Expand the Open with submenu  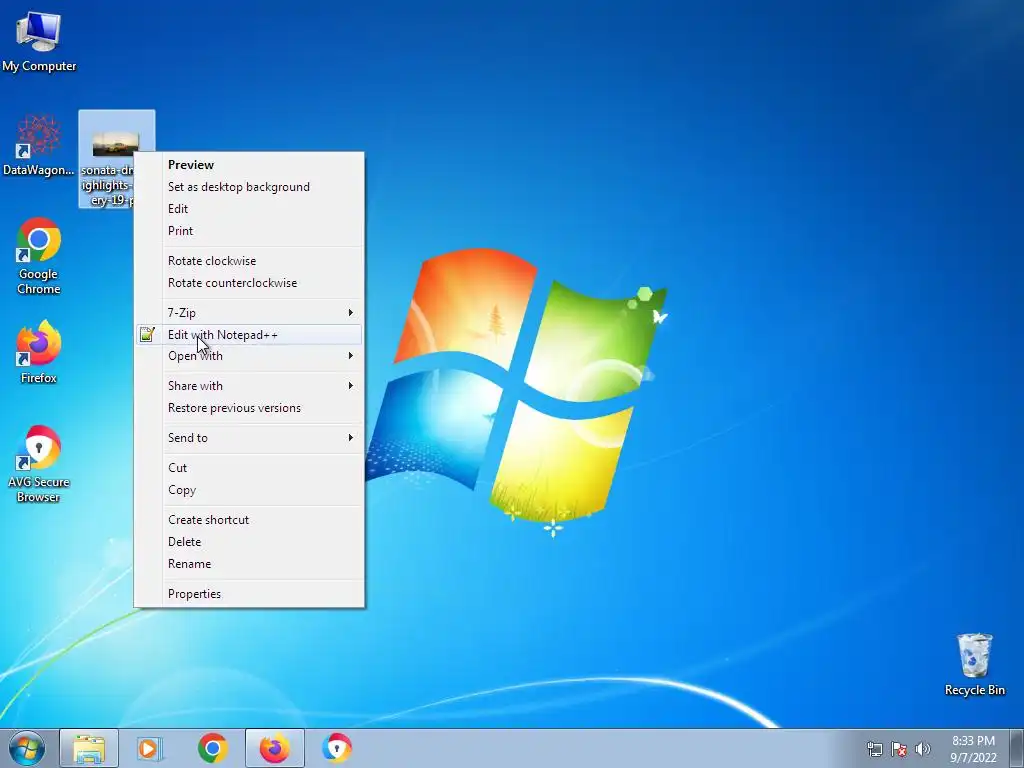[249, 356]
